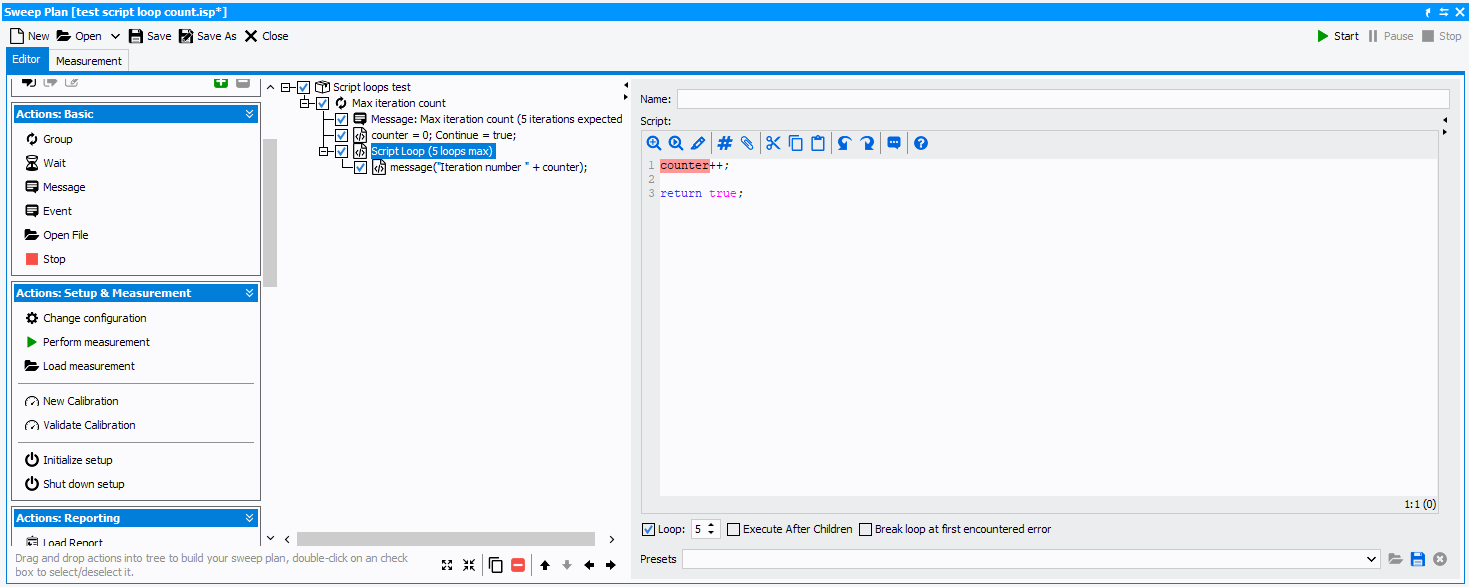Viewport: 1469px width, 587px height.
Task: Redo the last script edit
Action: (x=867, y=143)
